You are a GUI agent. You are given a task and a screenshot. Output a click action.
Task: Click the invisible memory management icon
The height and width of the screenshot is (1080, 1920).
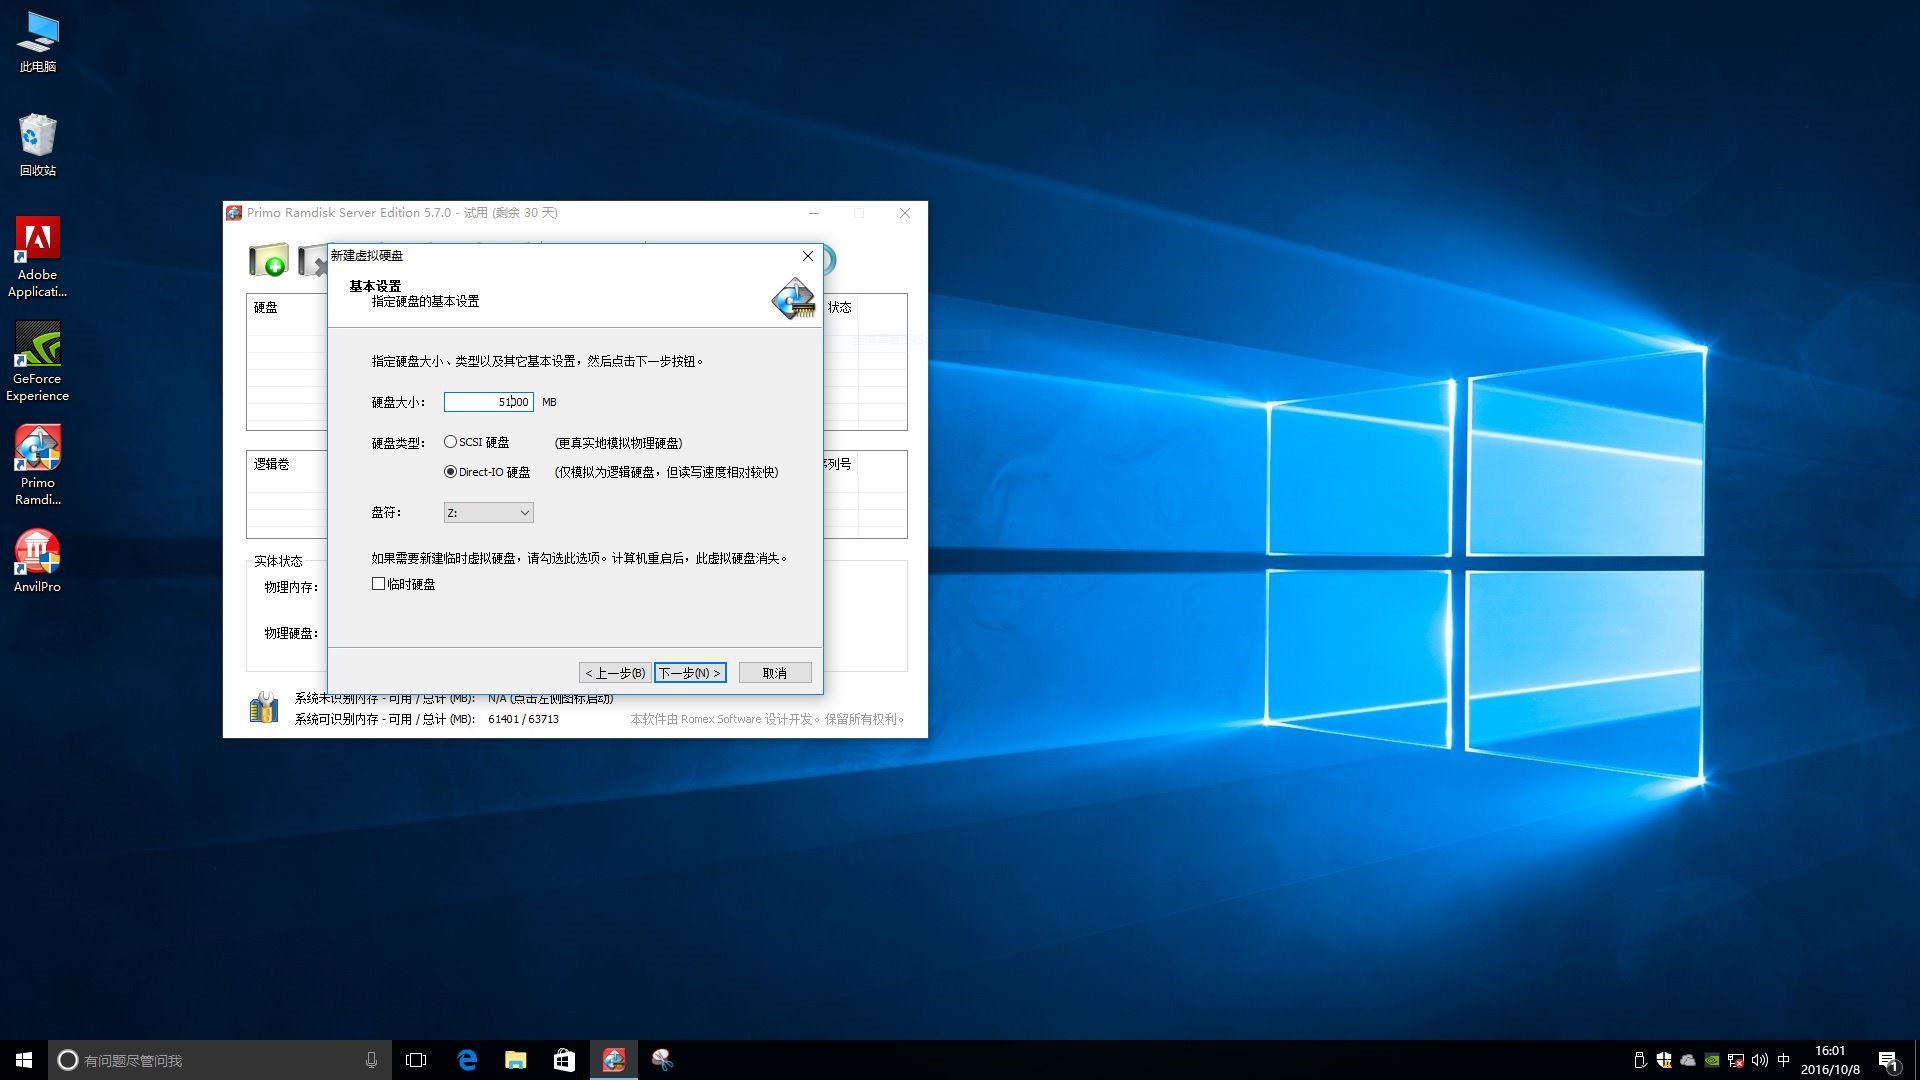(x=264, y=708)
